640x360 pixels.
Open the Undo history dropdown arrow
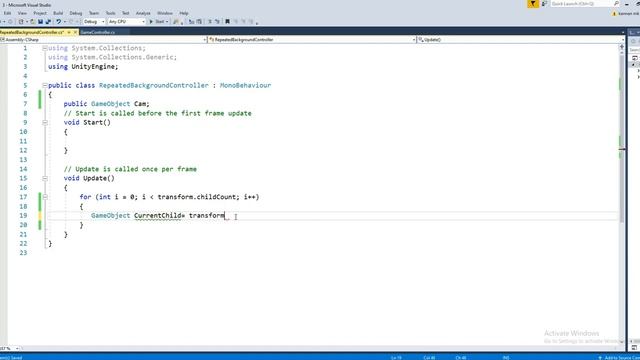65,22
